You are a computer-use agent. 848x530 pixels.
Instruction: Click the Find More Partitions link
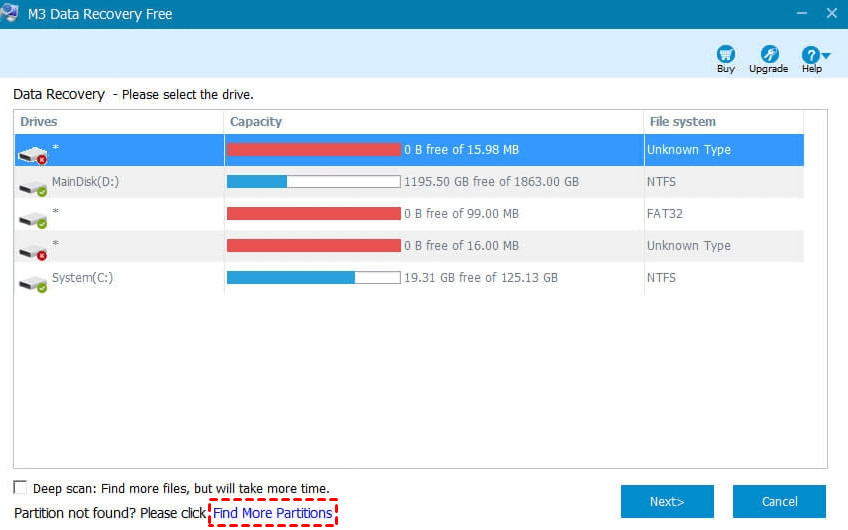[273, 513]
